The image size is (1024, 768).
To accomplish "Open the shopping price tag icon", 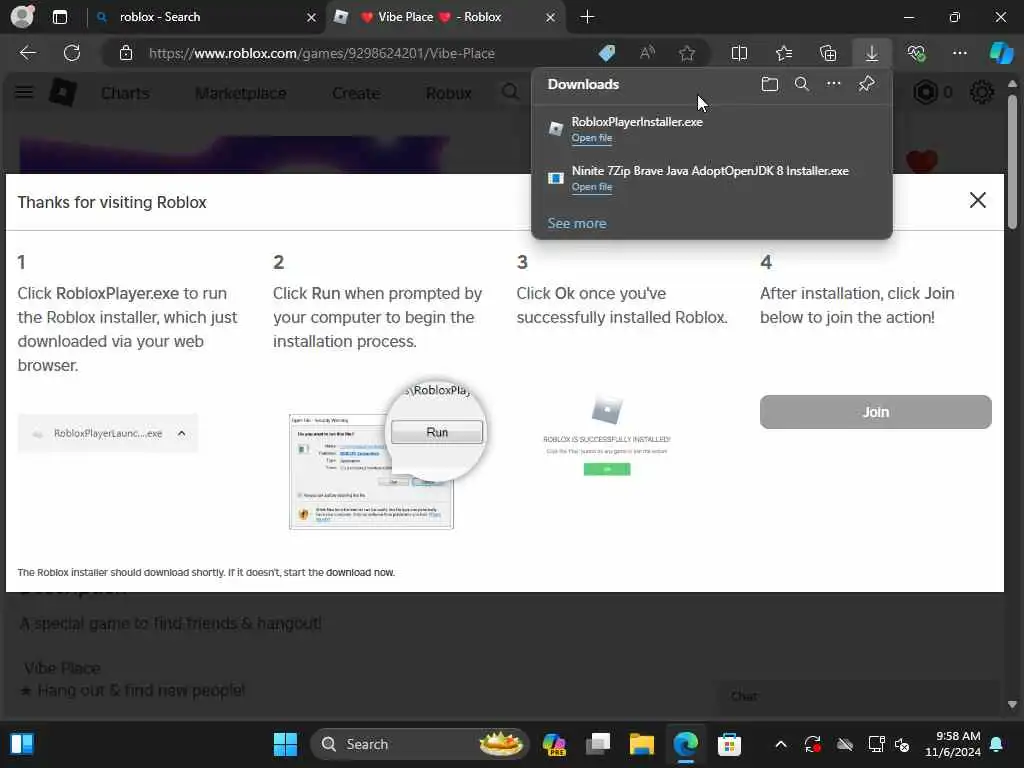I will pos(607,53).
